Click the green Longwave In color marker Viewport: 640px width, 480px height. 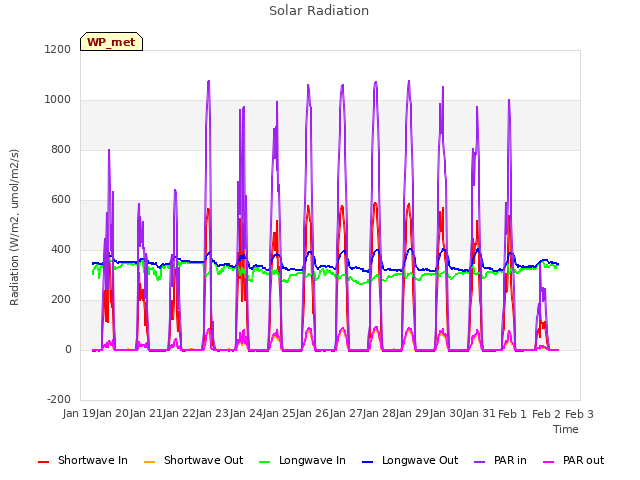click(x=264, y=462)
